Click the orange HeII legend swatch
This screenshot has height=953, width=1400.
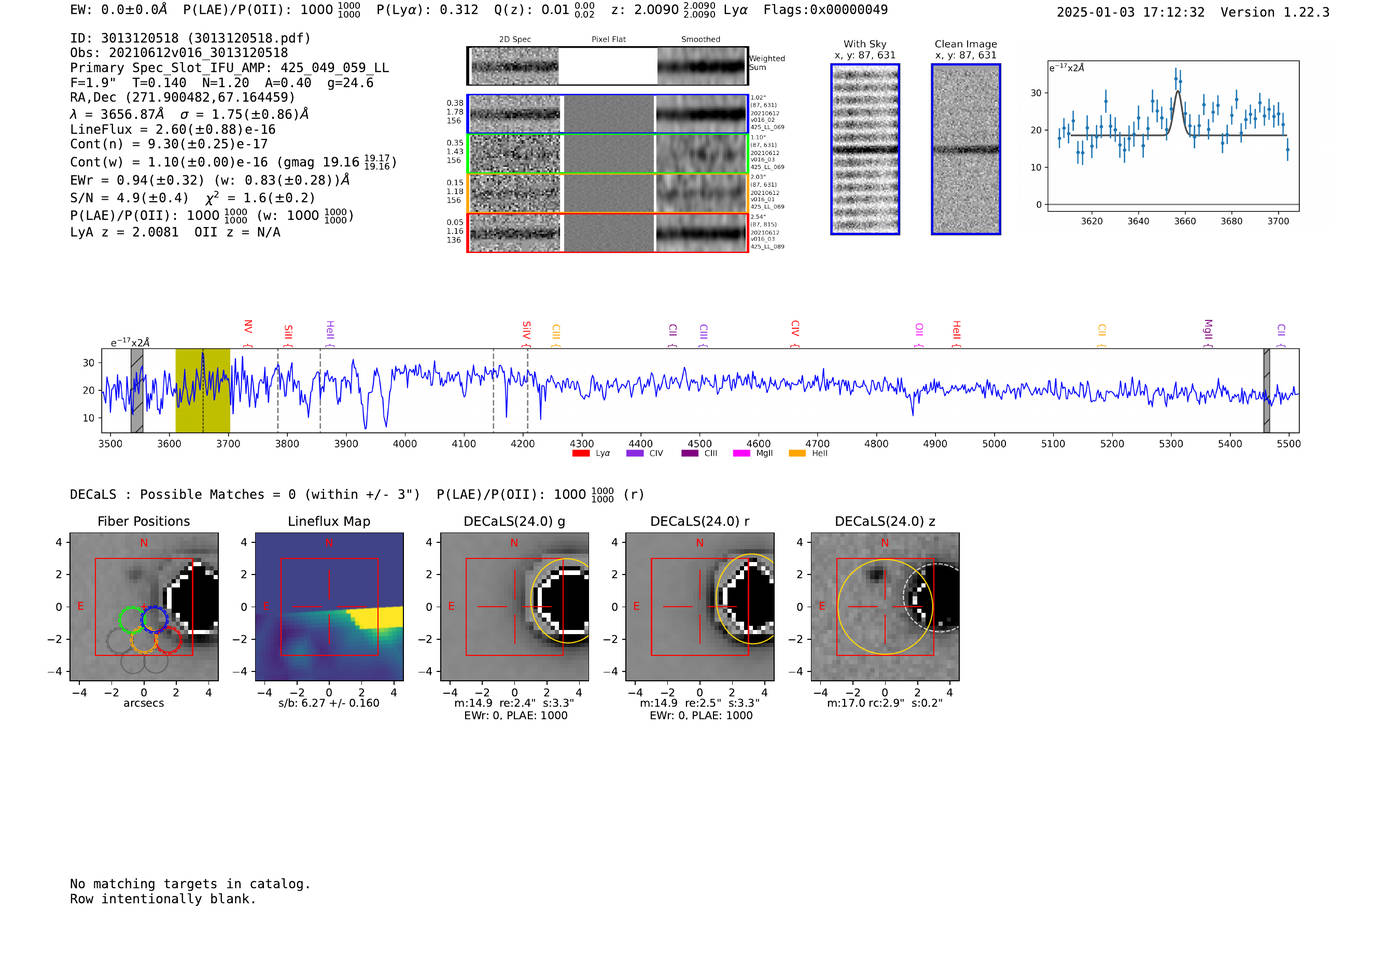click(x=797, y=453)
